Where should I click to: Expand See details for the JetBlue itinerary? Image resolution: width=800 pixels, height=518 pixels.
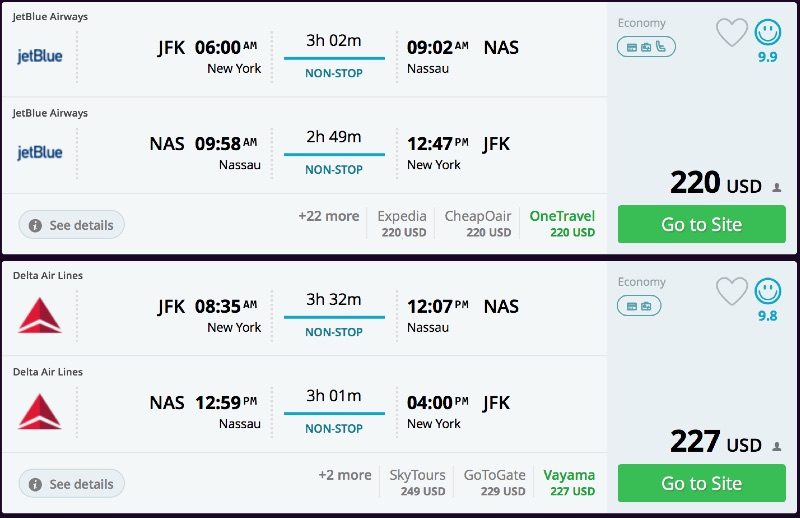(x=72, y=225)
